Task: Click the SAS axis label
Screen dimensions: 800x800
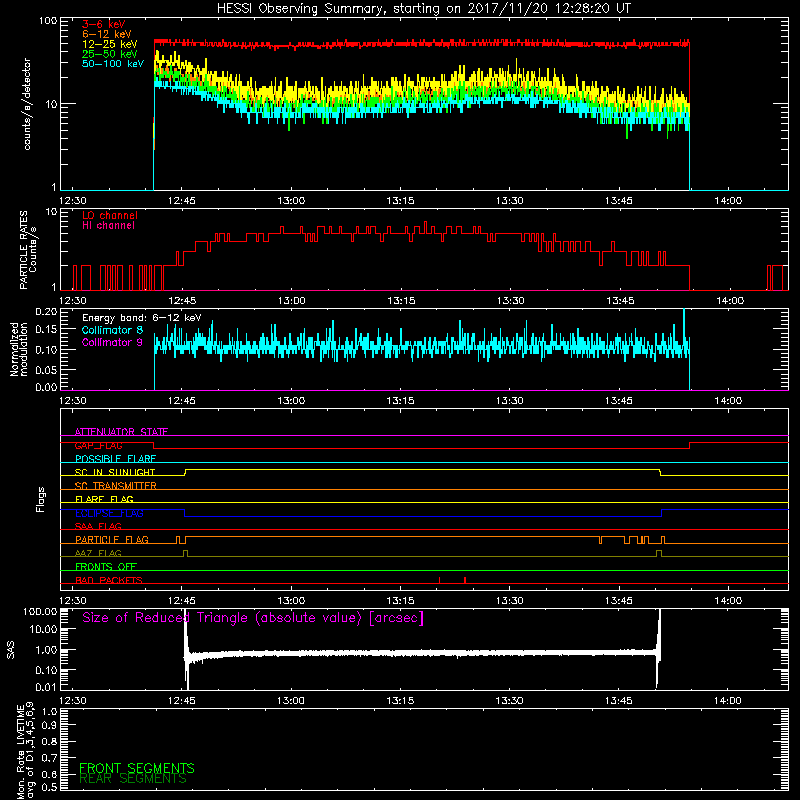Action: [x=11, y=650]
